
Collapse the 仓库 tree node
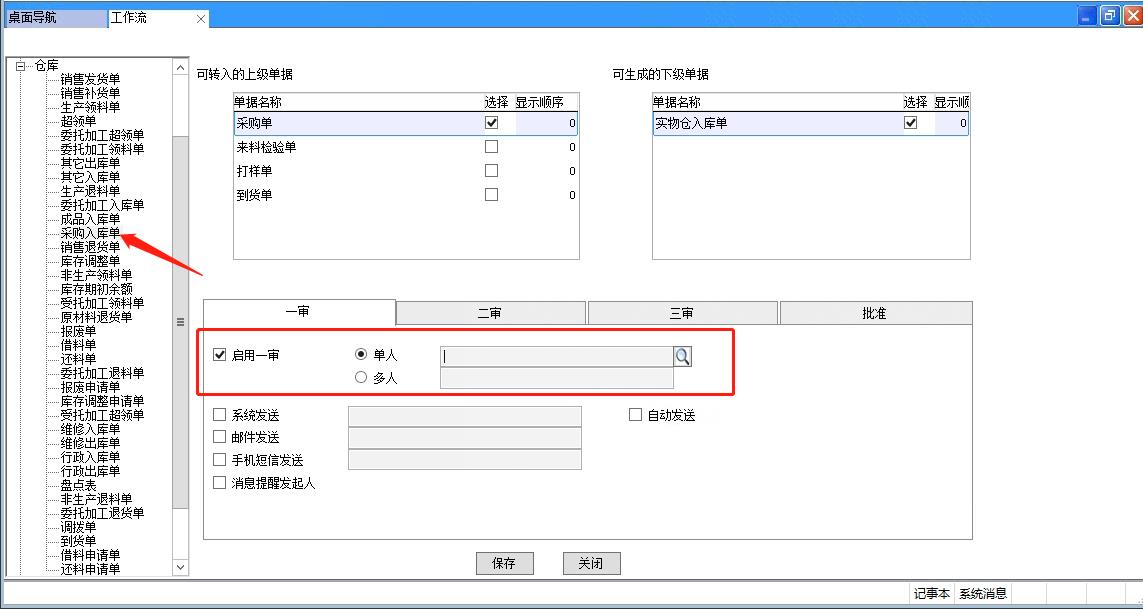(x=19, y=66)
